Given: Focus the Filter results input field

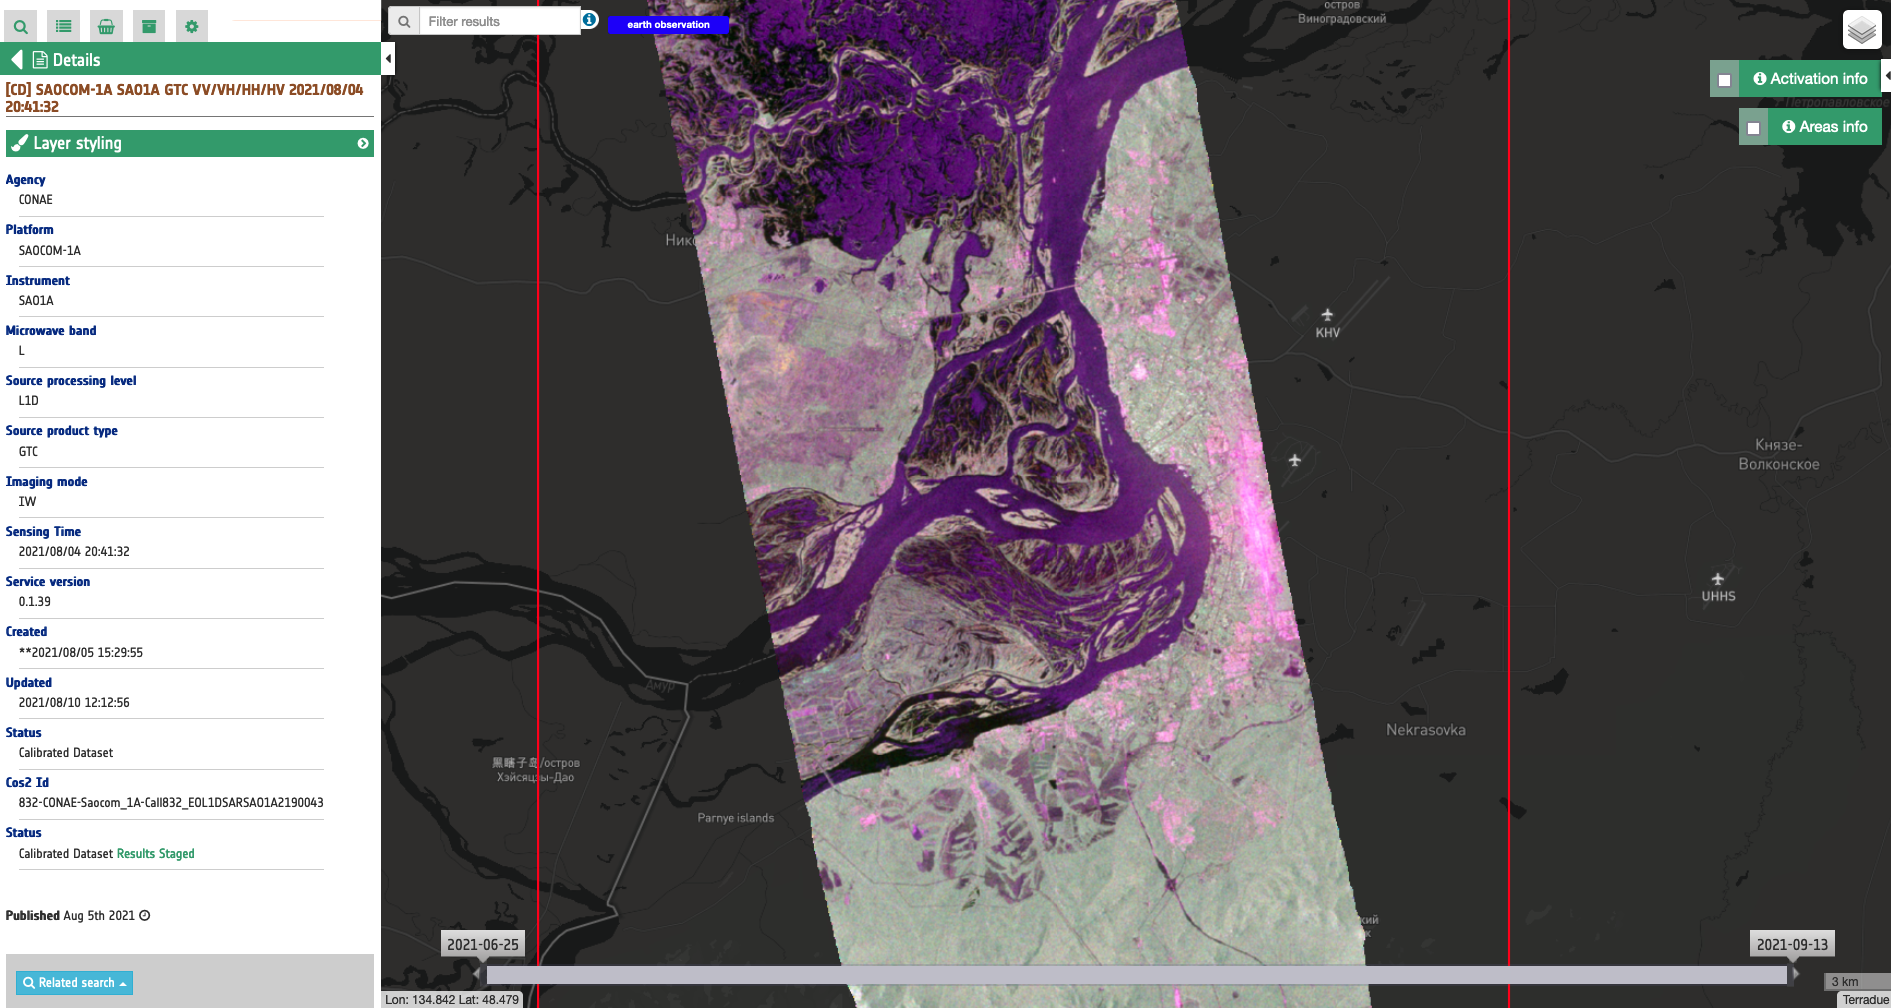Looking at the screenshot, I should tap(500, 21).
